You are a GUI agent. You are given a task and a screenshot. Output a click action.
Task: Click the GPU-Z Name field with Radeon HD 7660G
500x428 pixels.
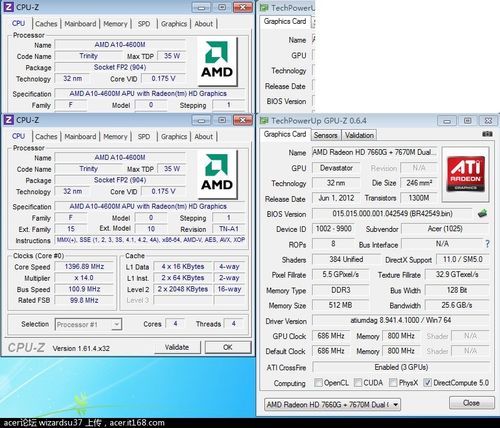(374, 152)
